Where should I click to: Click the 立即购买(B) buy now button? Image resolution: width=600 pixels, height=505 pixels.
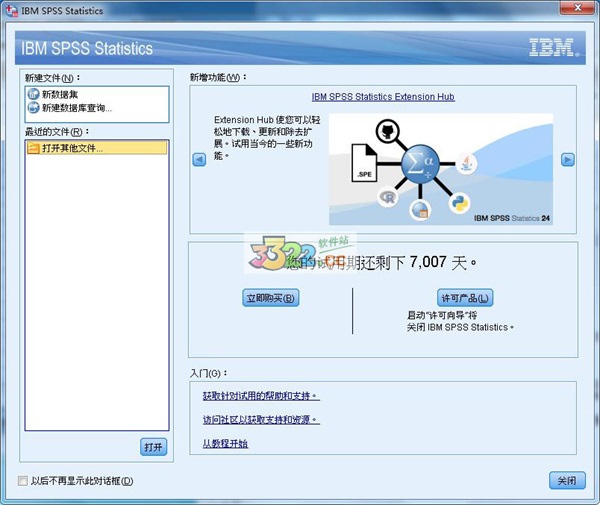click(271, 298)
